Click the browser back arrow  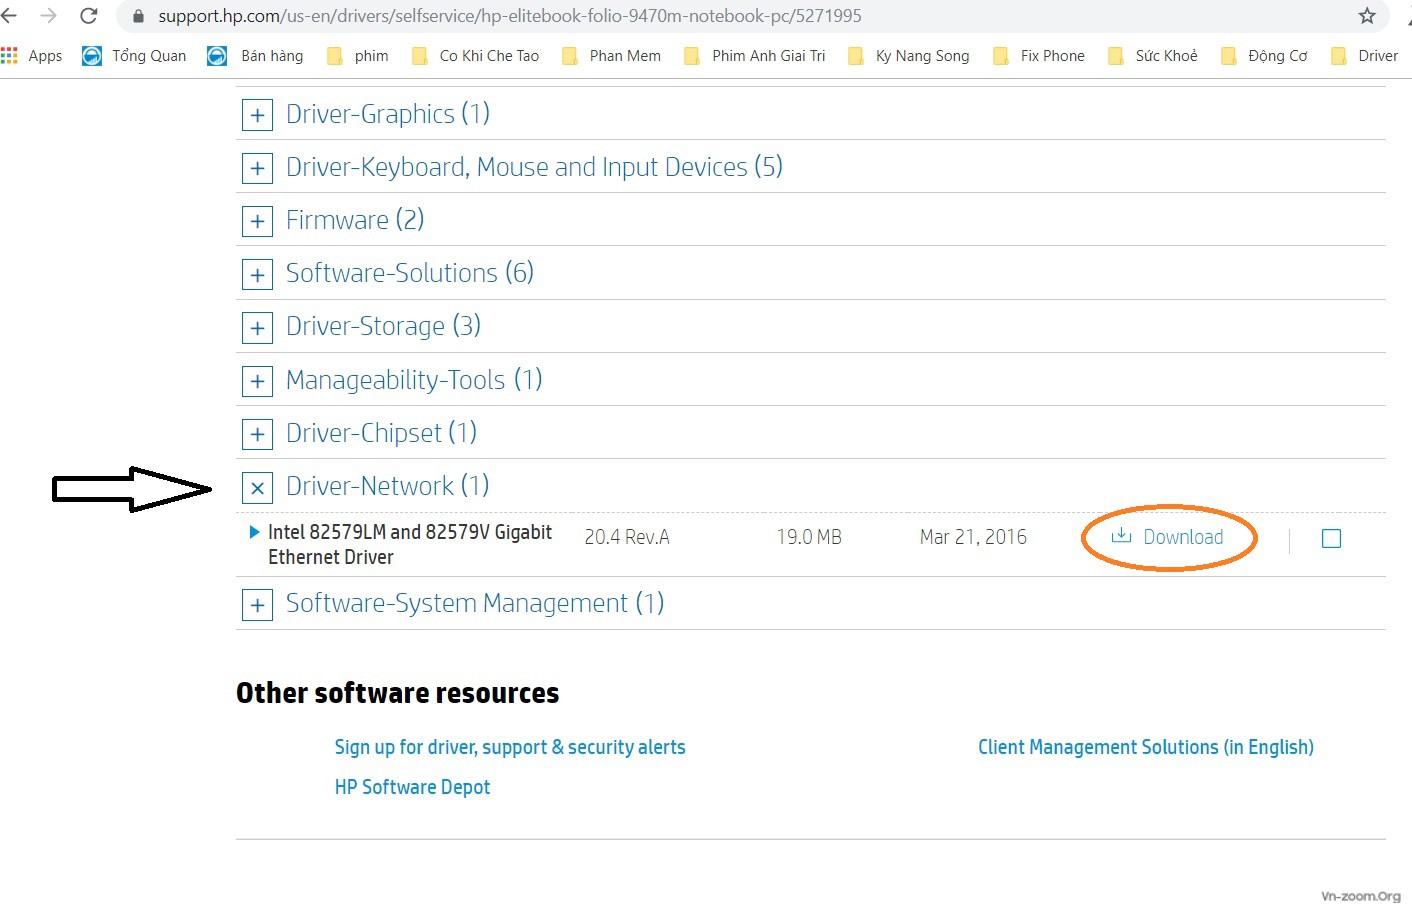tap(9, 15)
